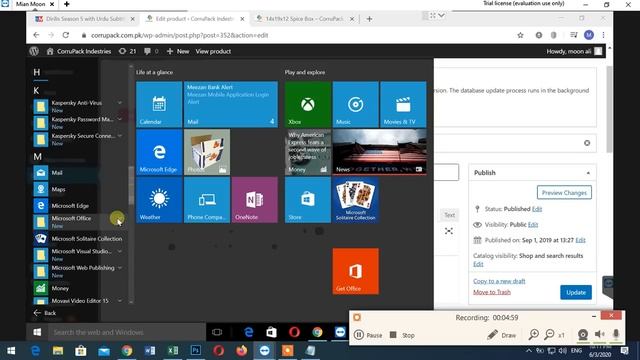The image size is (640, 360).
Task: Reload the page in Chrome
Action: (66, 35)
